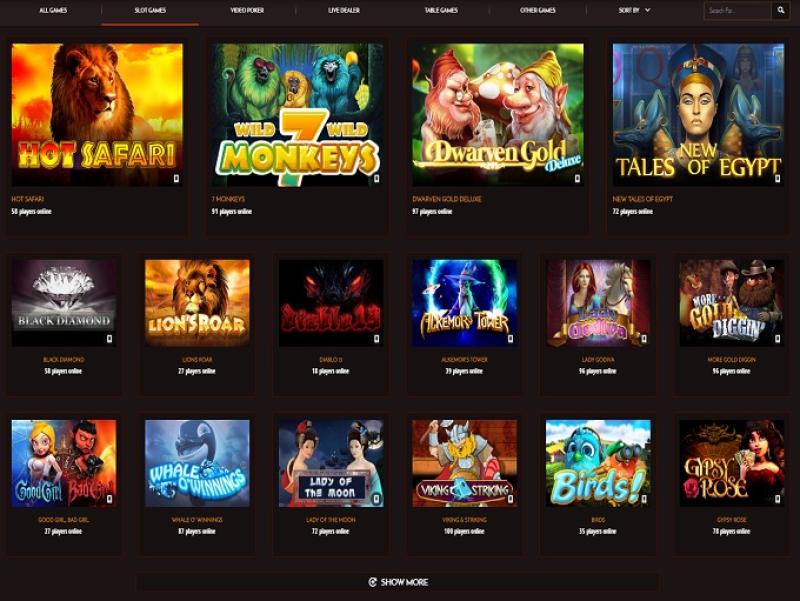Focus the Search For input field
Screen dimensions: 800x601
738,10
